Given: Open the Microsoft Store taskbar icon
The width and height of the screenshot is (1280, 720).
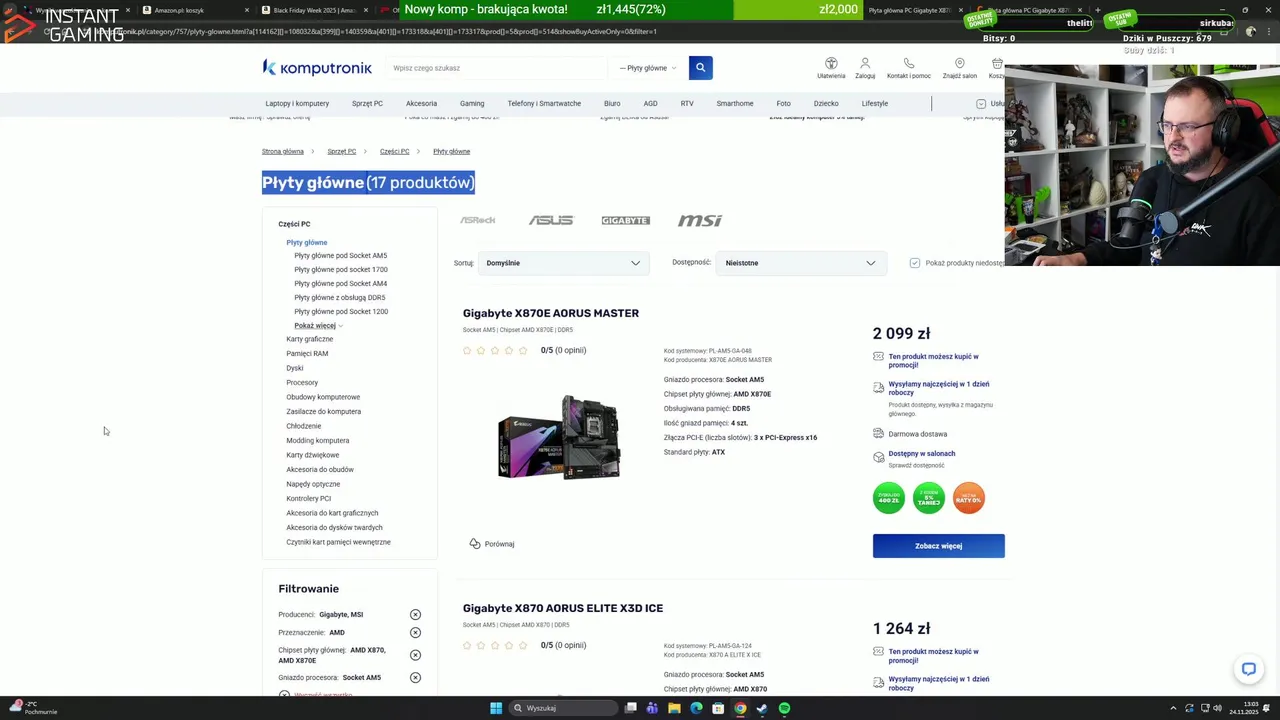Looking at the screenshot, I should [x=718, y=708].
